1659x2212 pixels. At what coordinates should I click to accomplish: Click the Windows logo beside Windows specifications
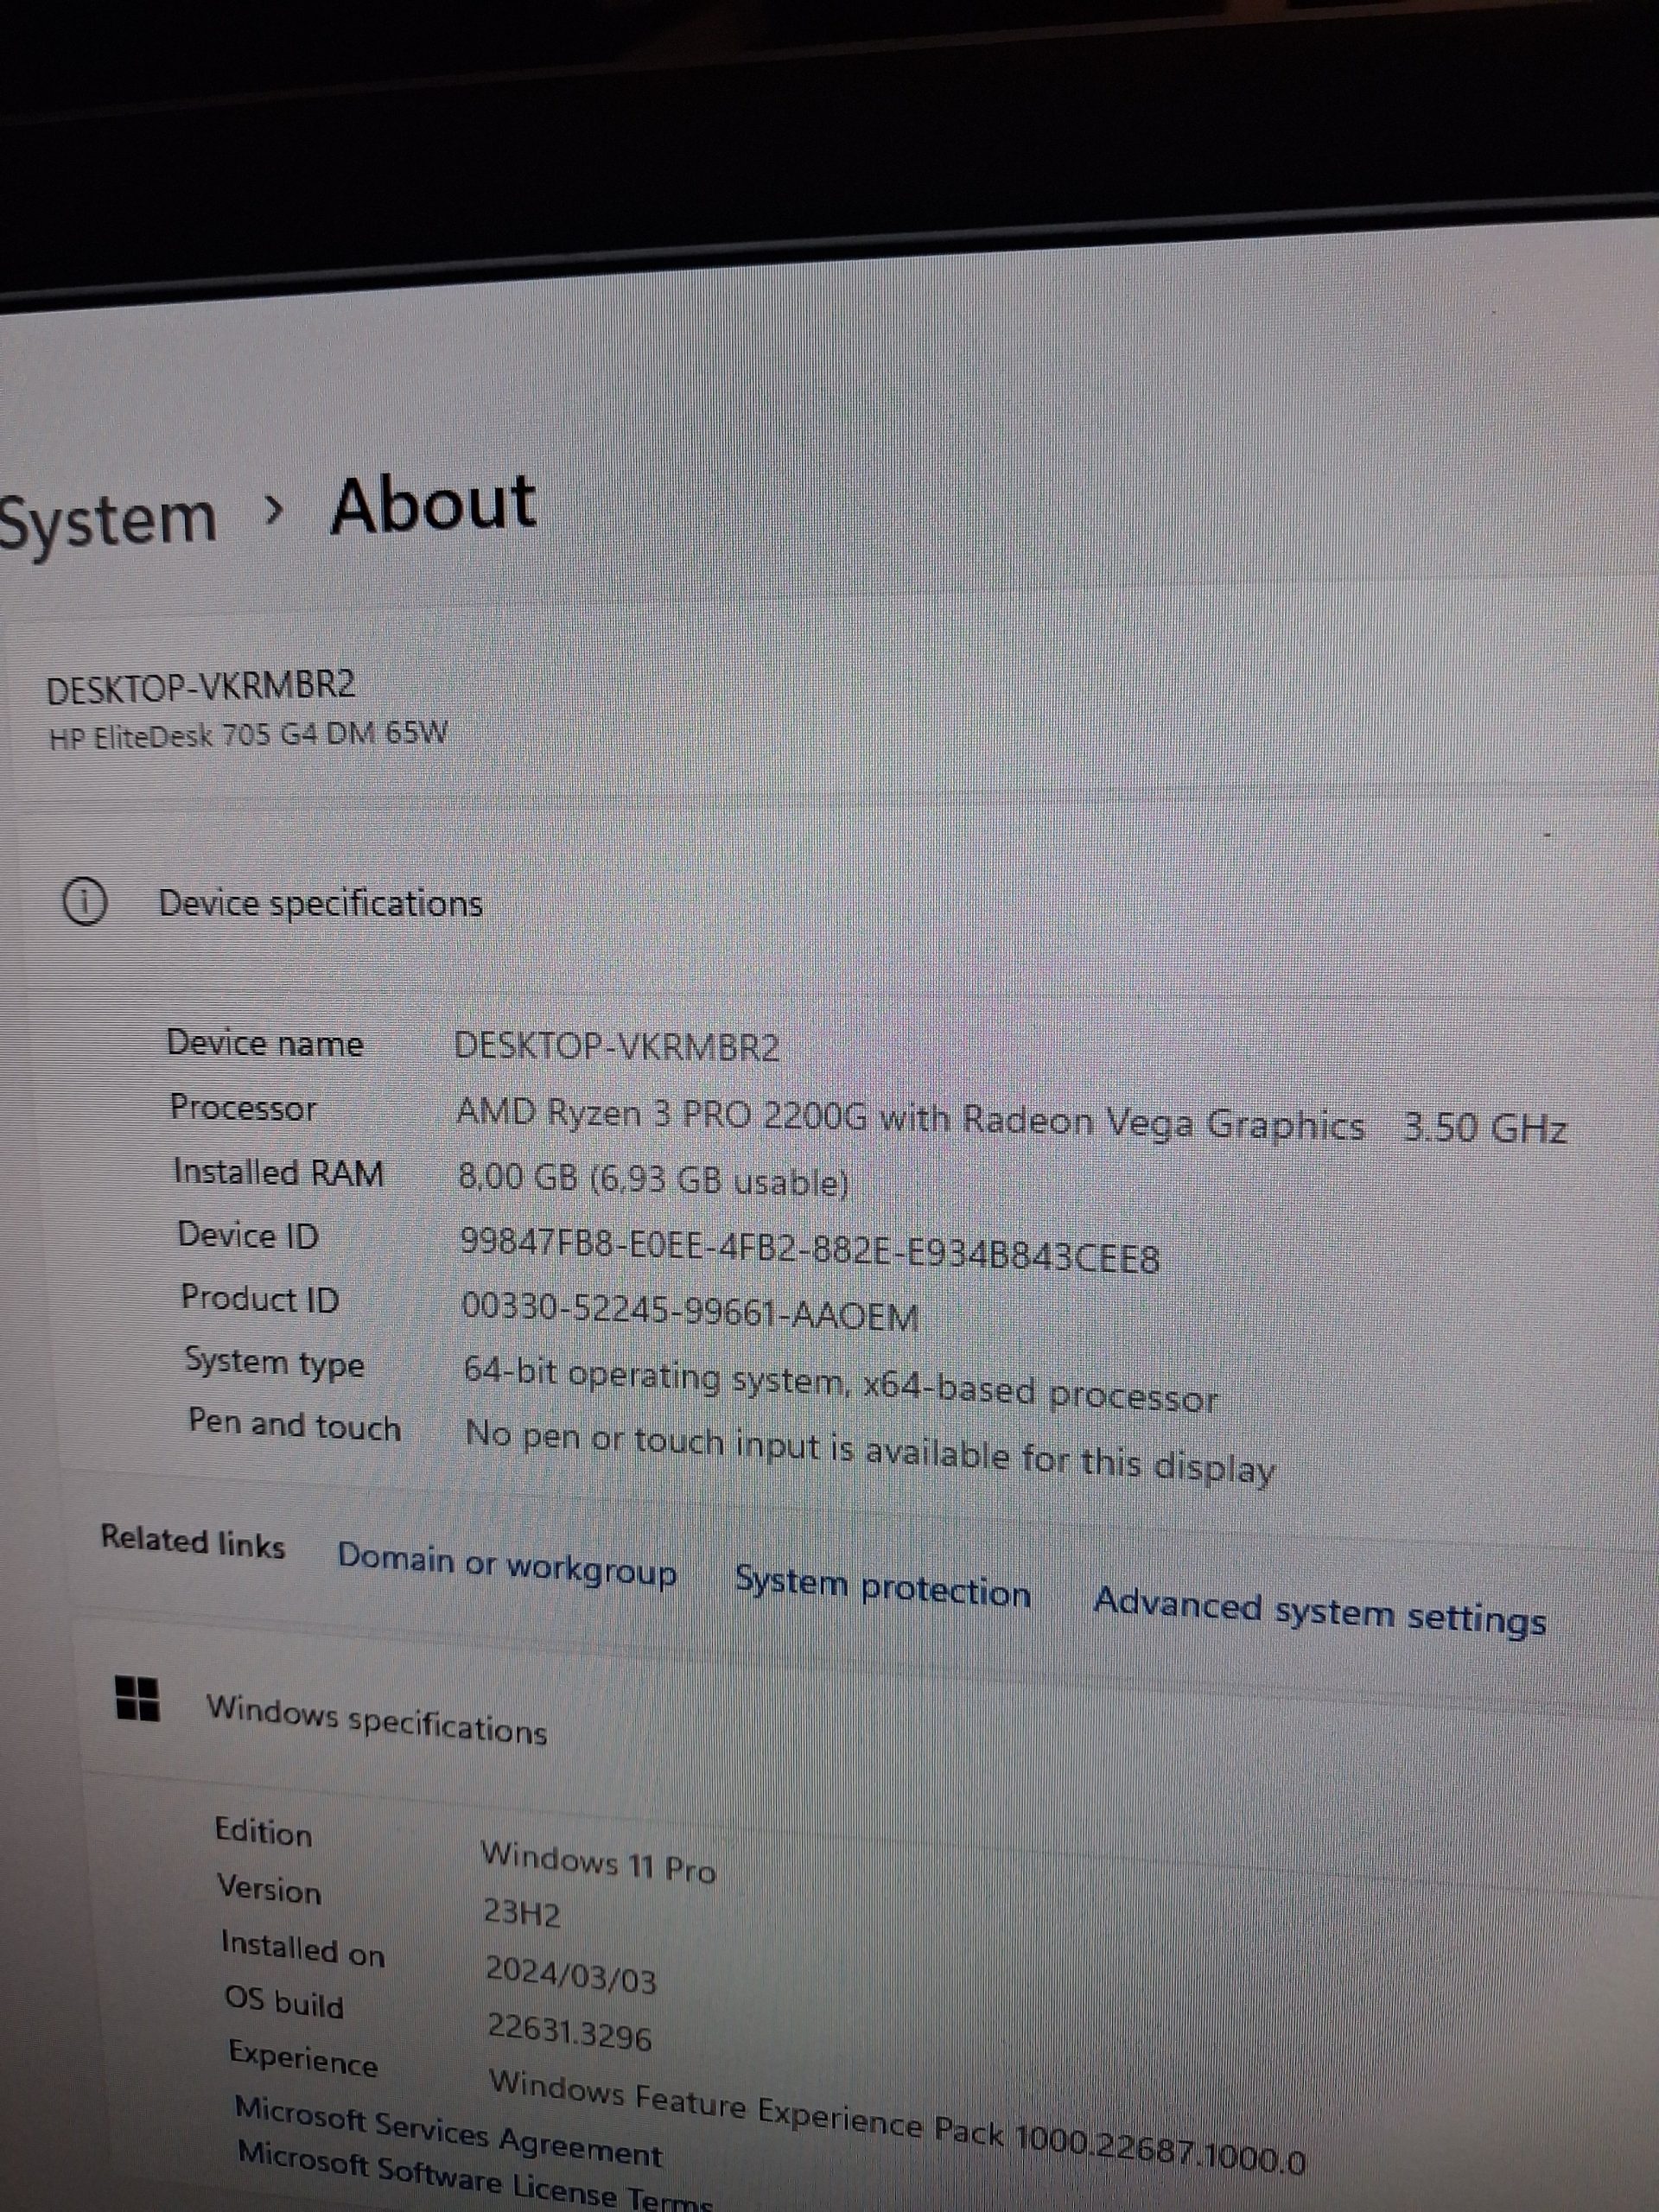coord(137,1699)
